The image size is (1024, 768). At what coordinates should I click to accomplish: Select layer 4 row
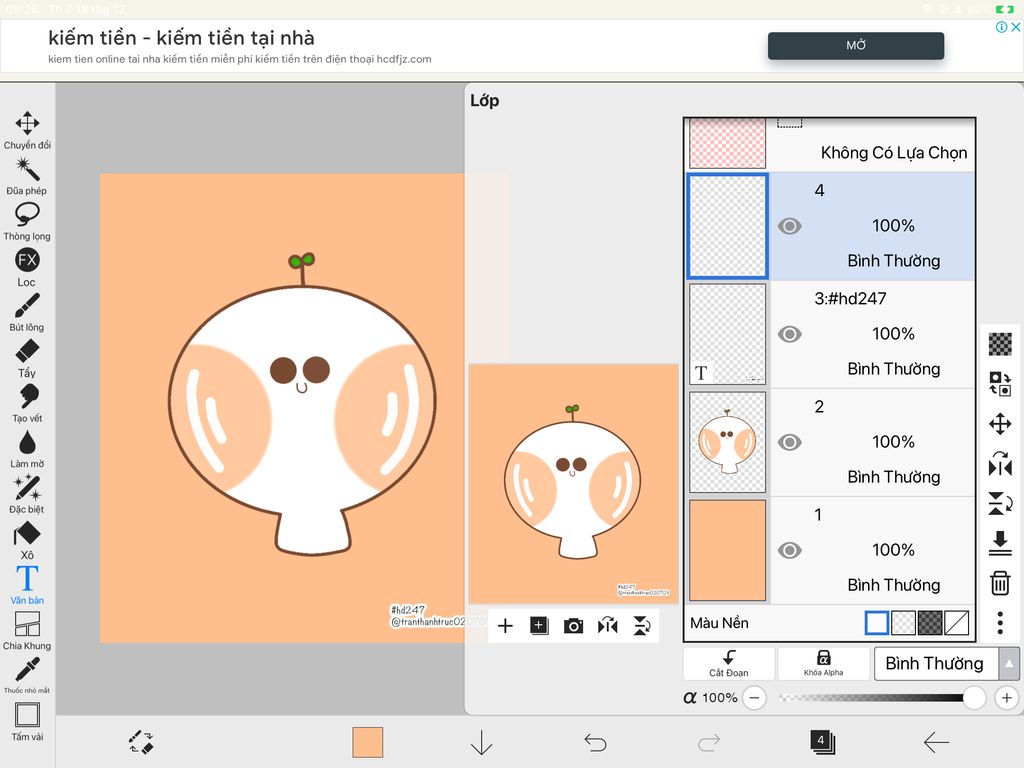[831, 226]
